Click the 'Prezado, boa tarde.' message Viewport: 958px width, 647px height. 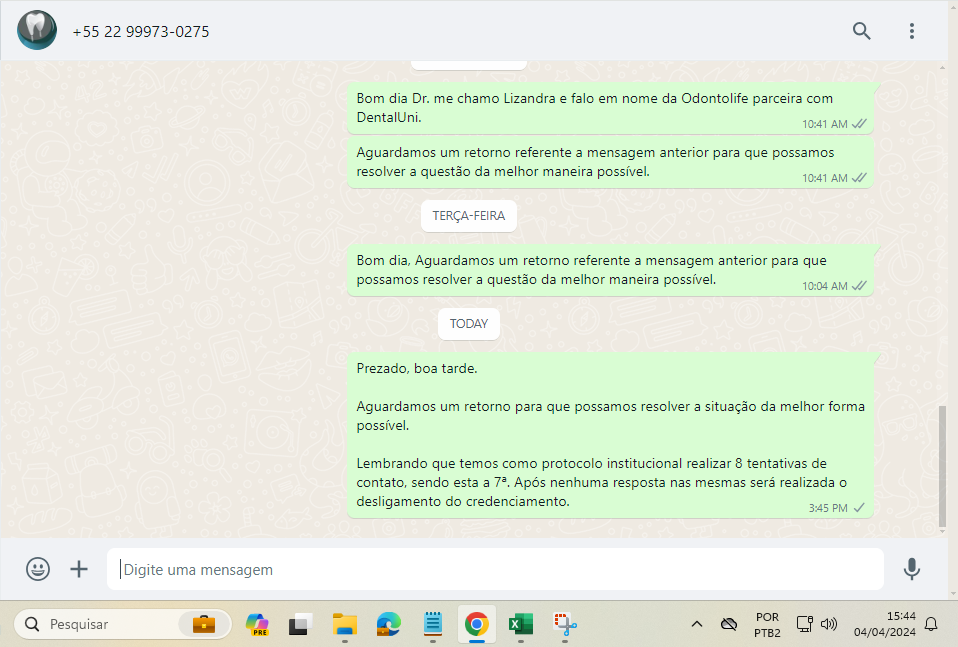pyautogui.click(x=610, y=435)
